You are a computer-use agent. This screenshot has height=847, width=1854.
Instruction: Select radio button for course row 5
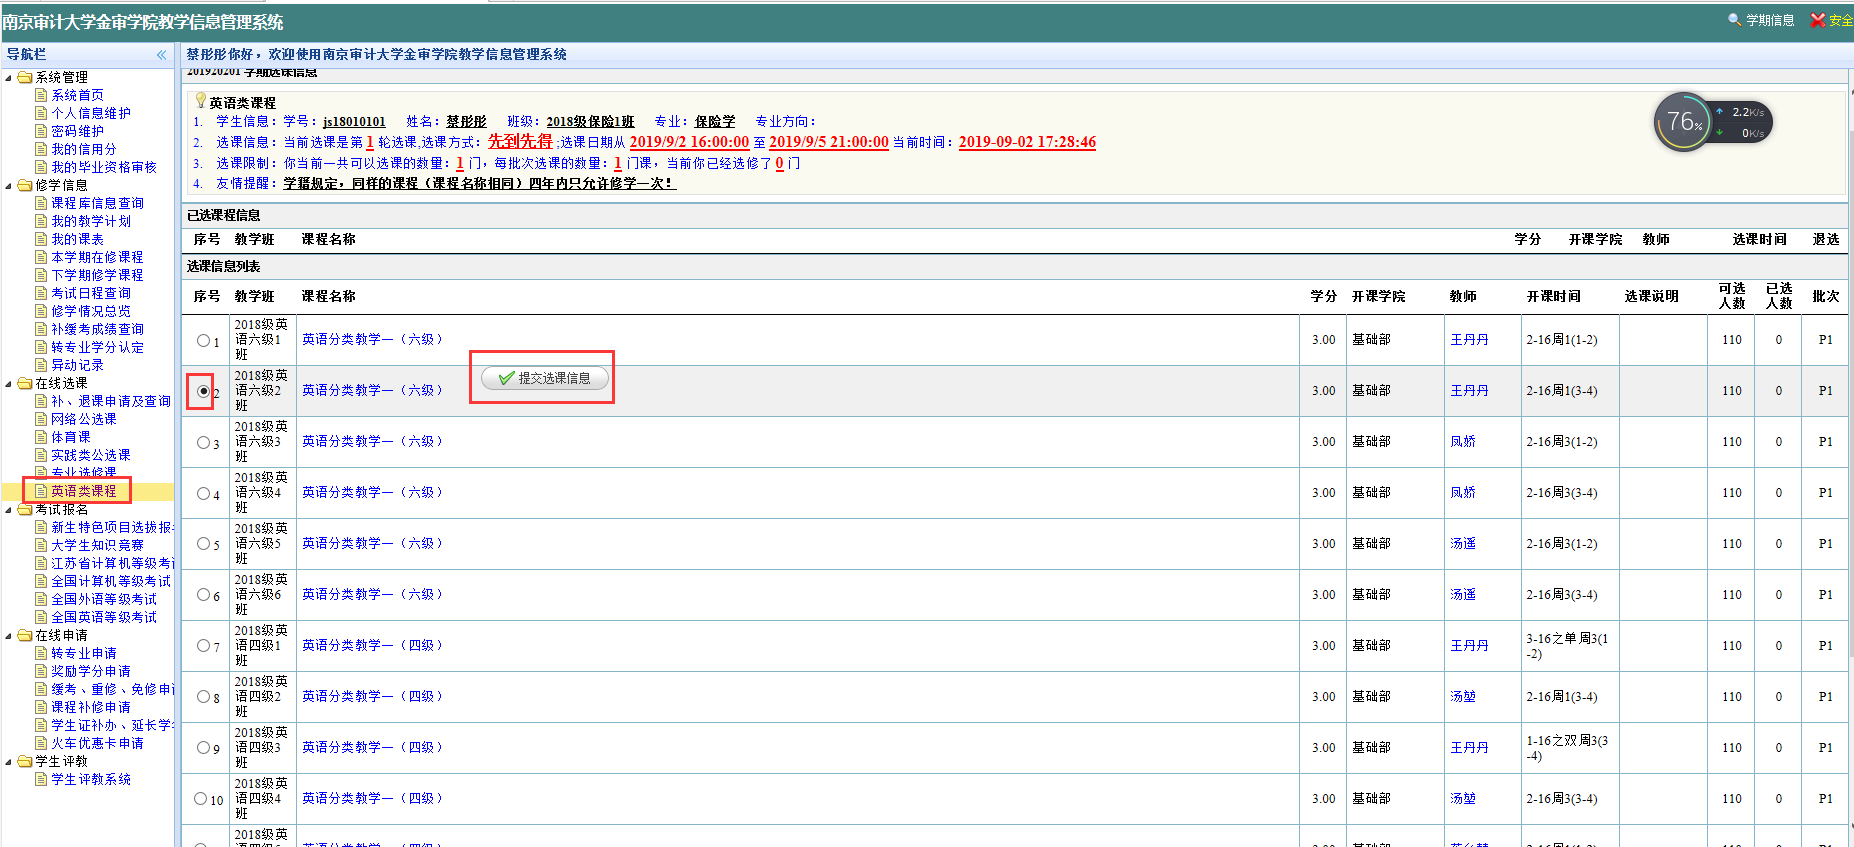coord(203,544)
